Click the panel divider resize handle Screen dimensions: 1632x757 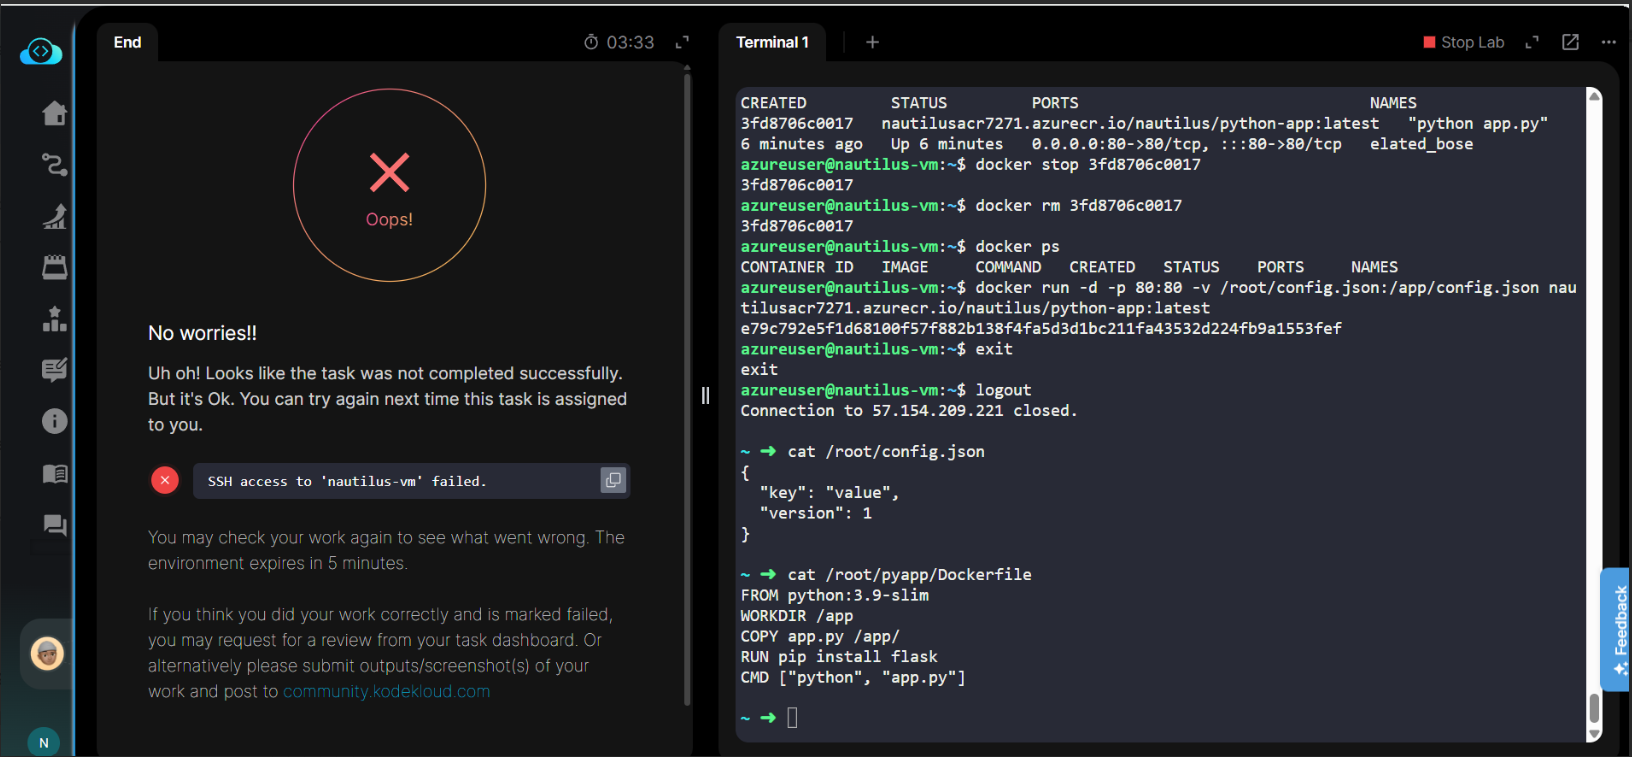[705, 396]
